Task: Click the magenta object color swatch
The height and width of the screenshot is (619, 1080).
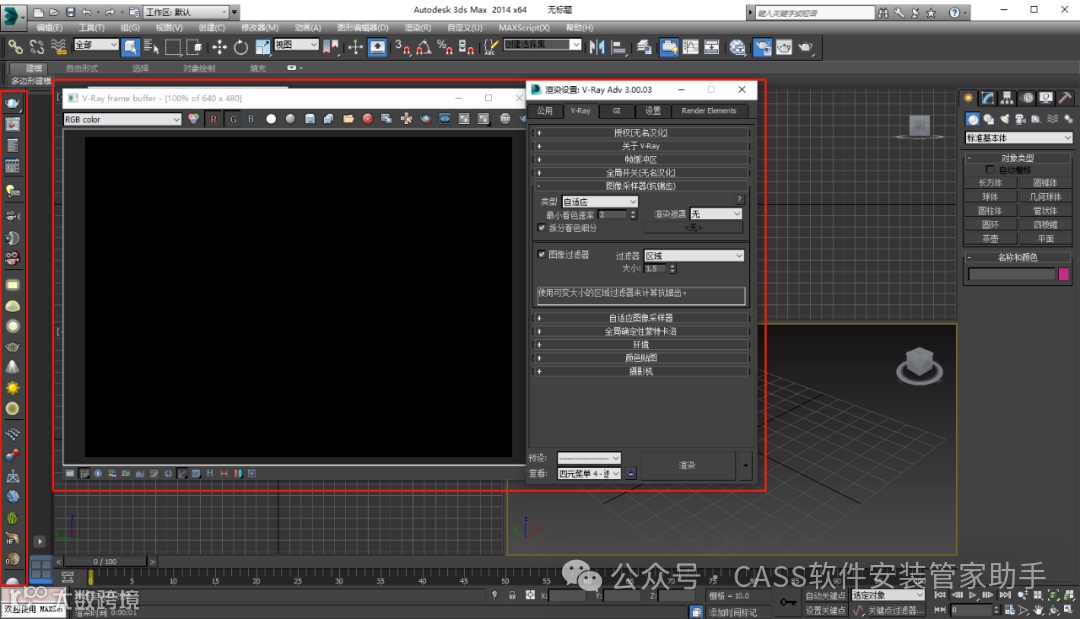Action: tap(1063, 274)
